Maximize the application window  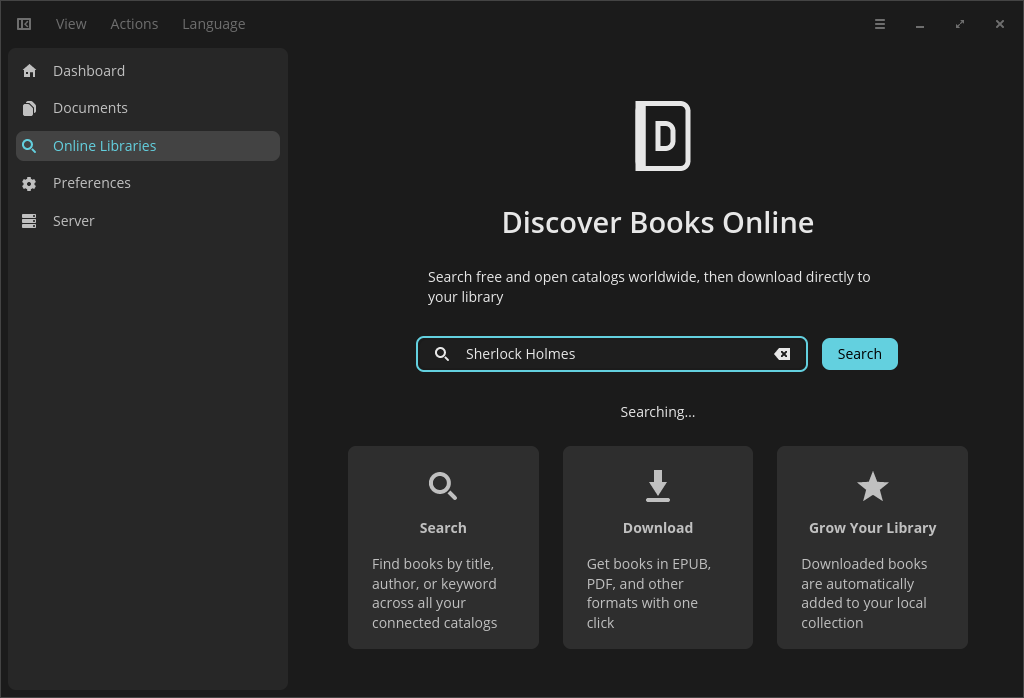959,24
